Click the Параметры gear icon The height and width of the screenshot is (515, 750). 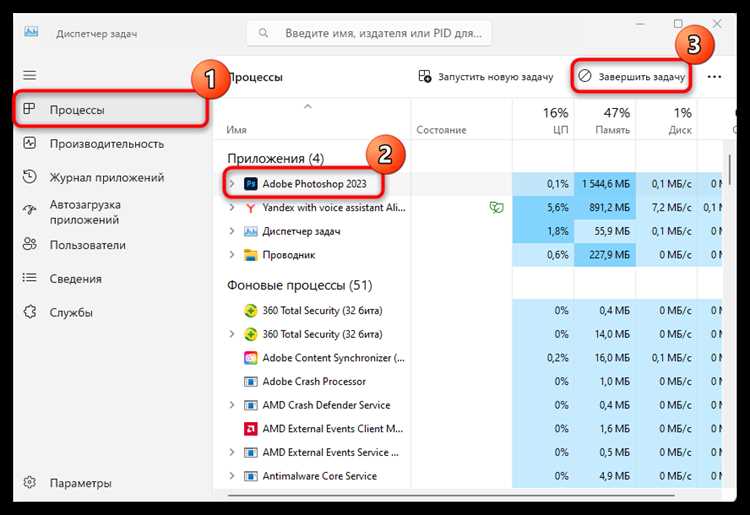click(30, 482)
